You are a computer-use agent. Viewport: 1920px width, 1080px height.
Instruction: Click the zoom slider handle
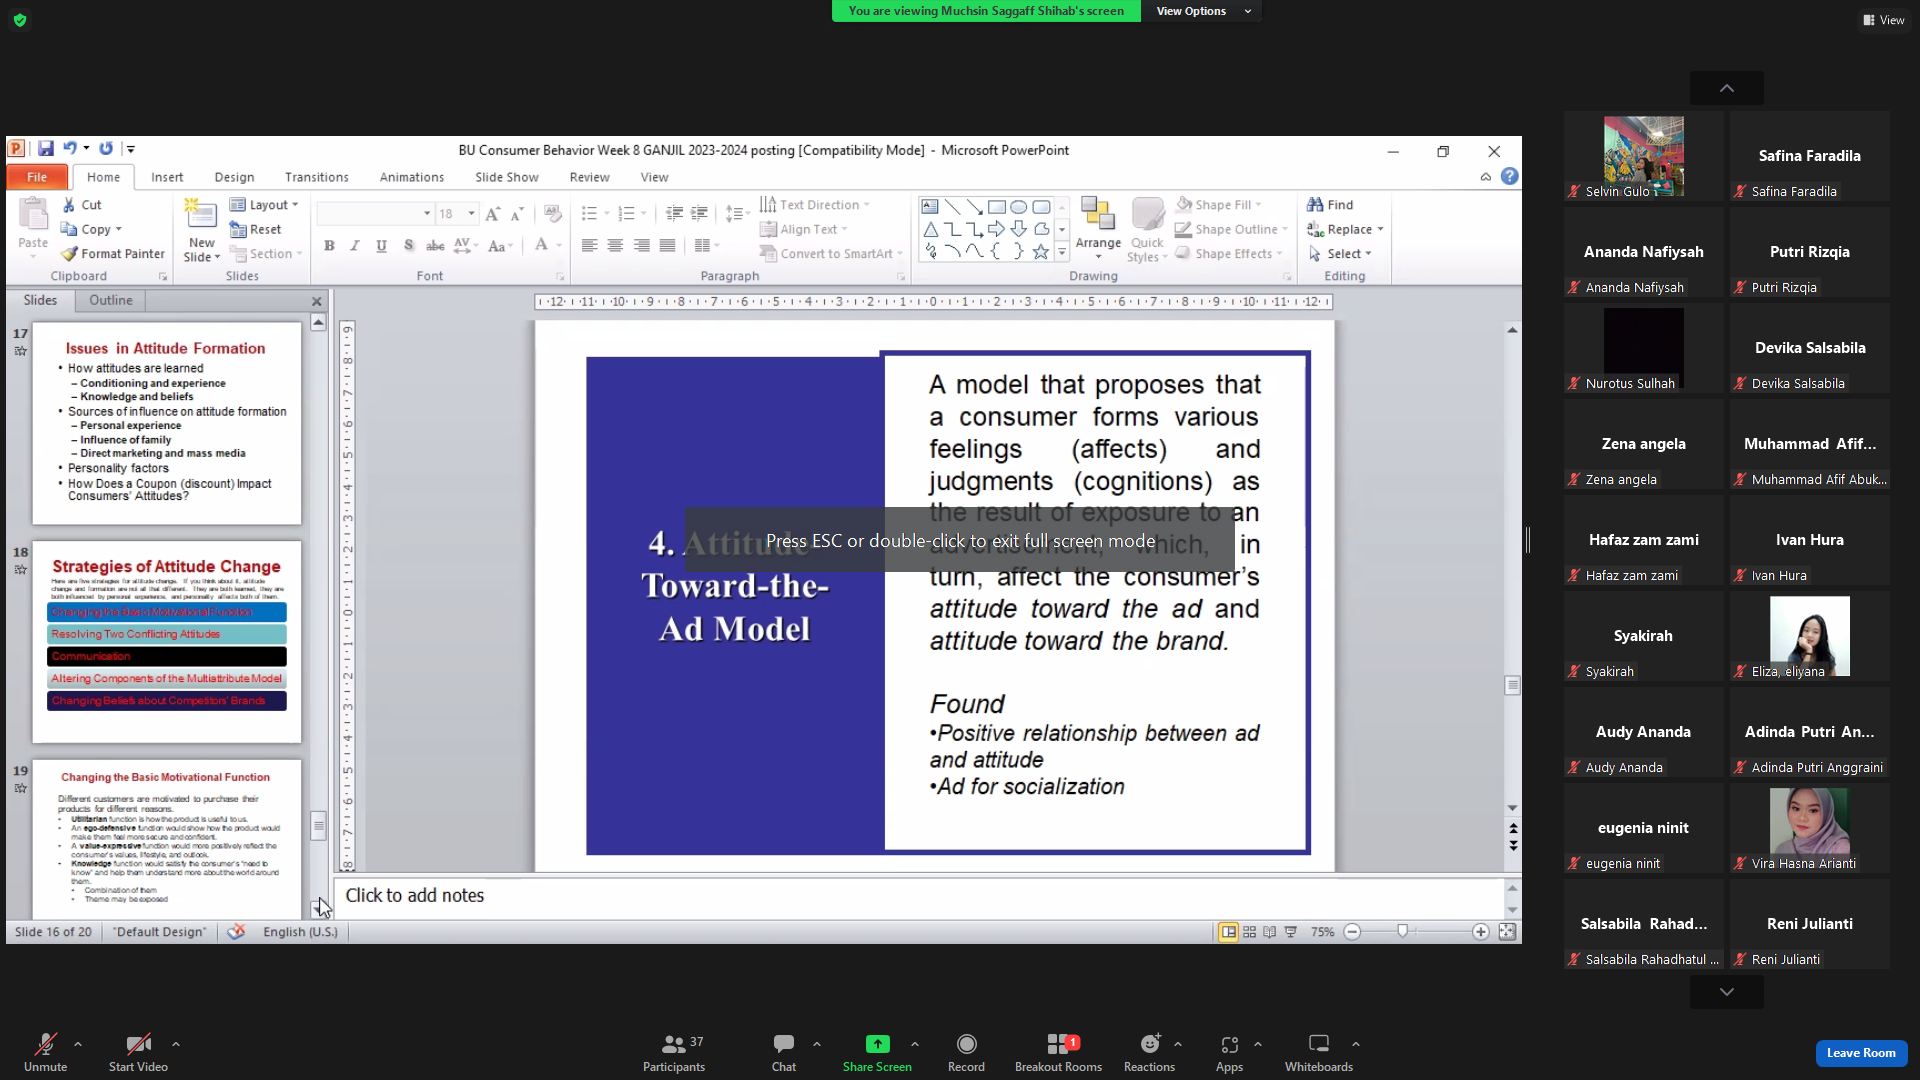(x=1403, y=932)
